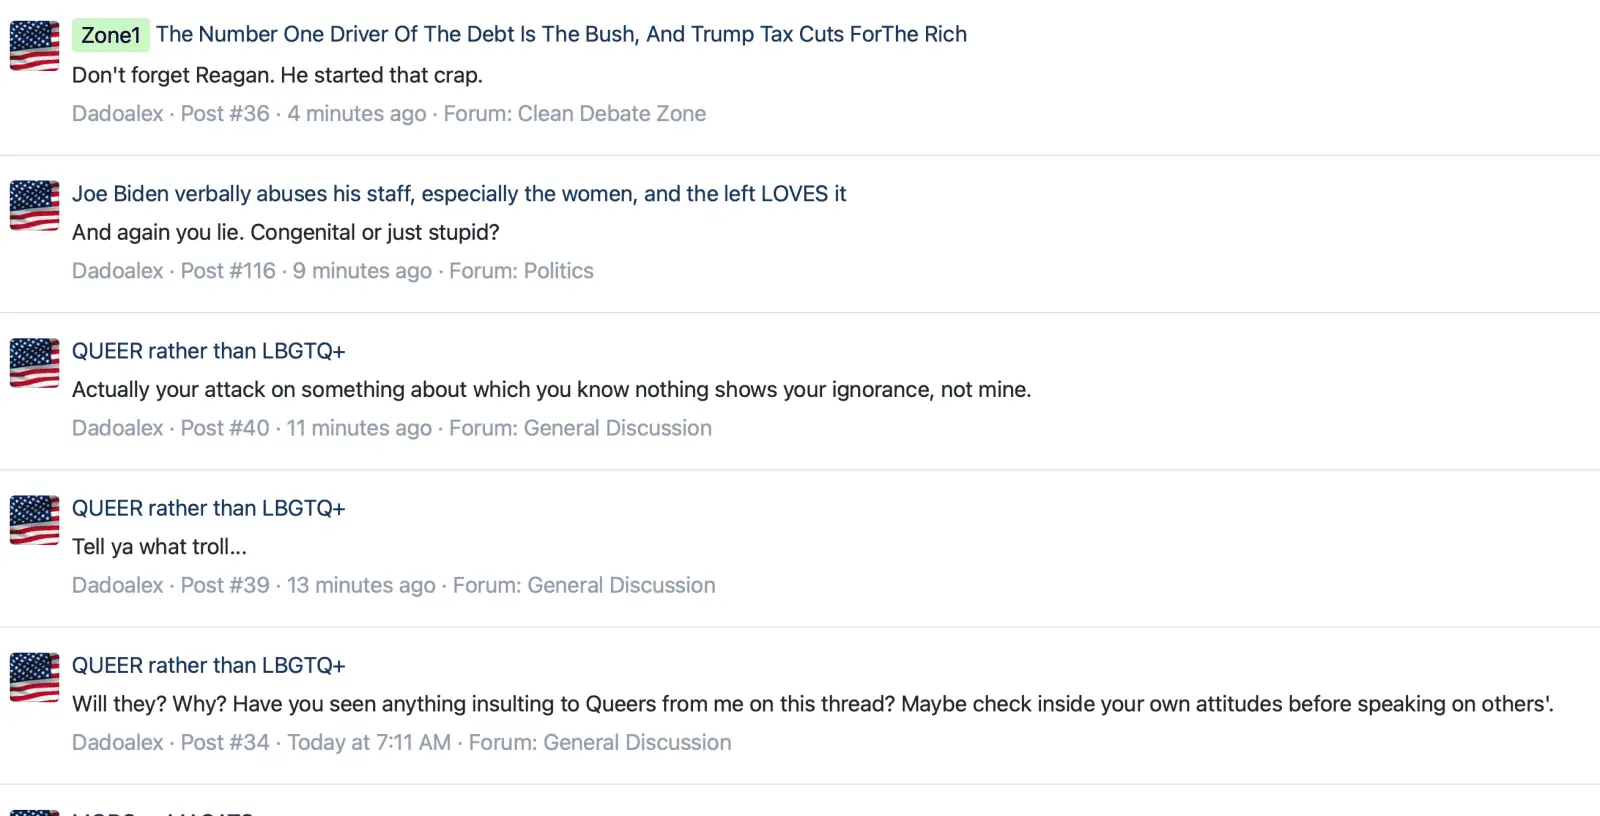Viewport: 1600px width, 816px height.
Task: Click the flag avatar beside Post #40
Action: (x=34, y=362)
